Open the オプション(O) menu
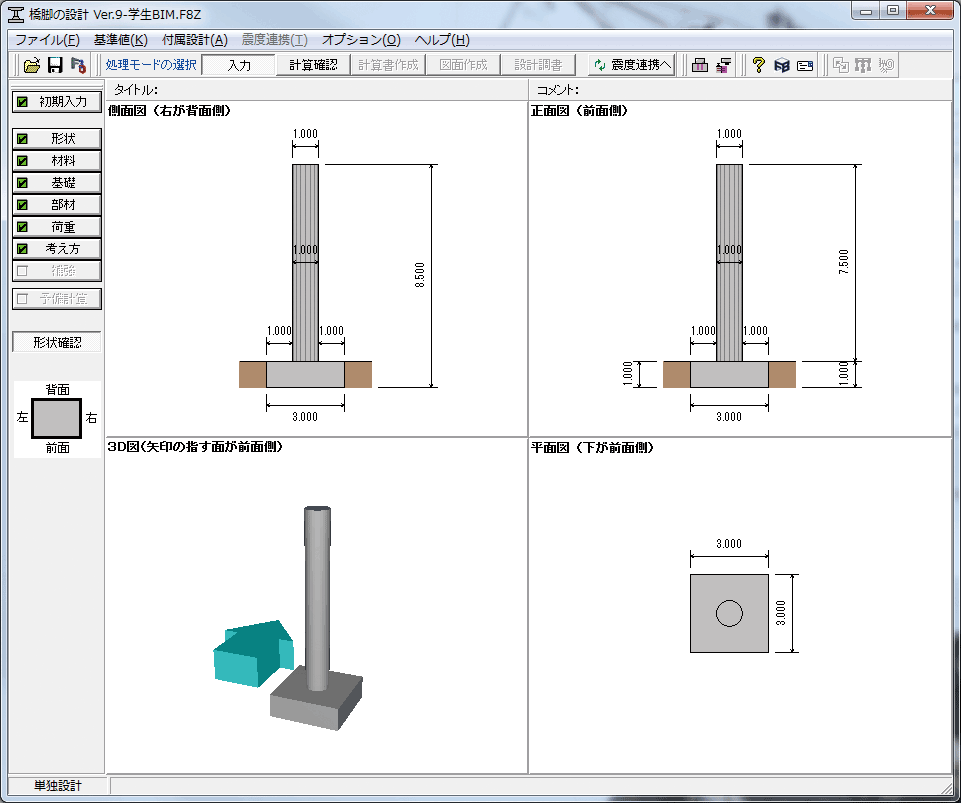This screenshot has width=961, height=803. (361, 40)
